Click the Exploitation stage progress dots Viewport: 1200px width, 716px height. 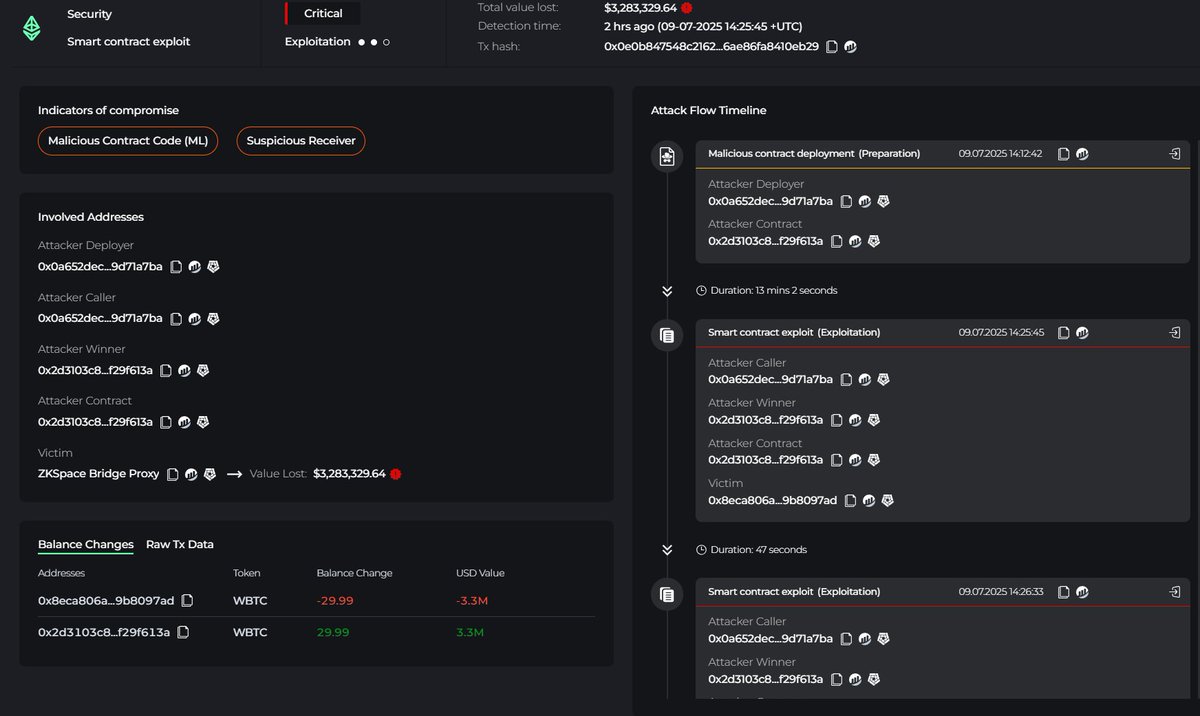pyautogui.click(x=374, y=42)
